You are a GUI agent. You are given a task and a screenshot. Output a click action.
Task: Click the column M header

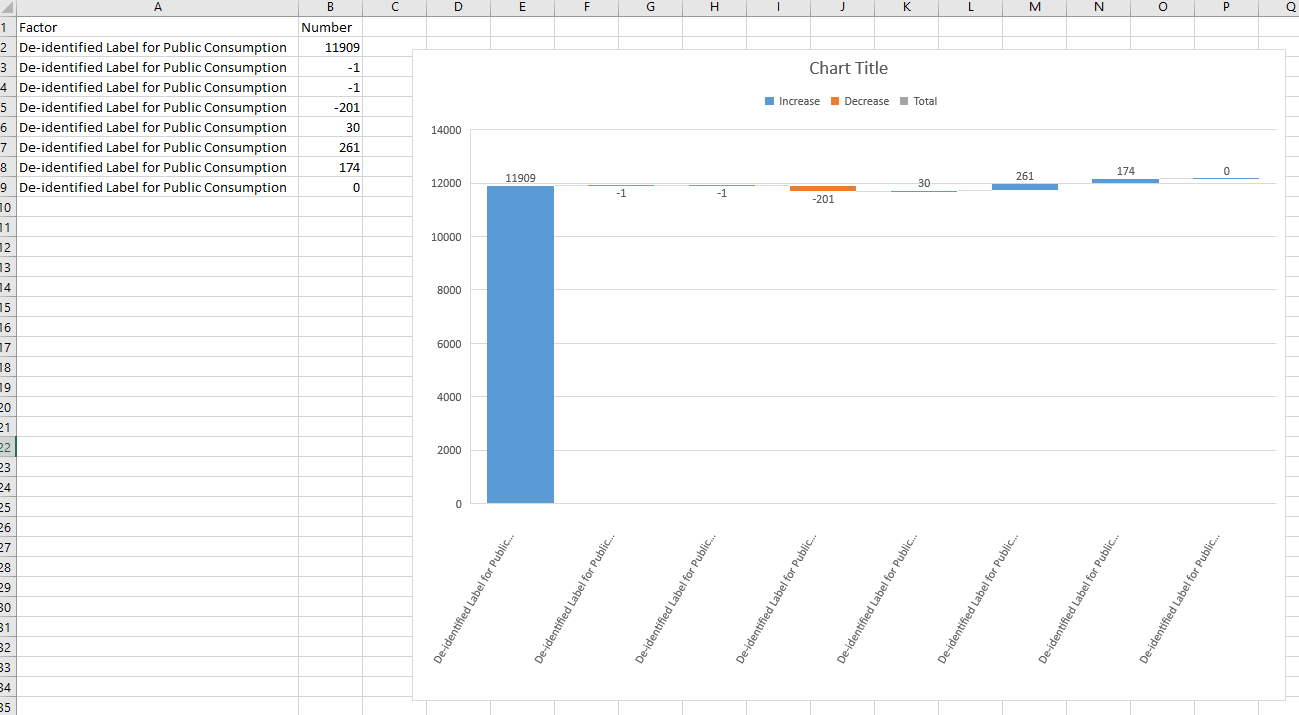[1034, 8]
